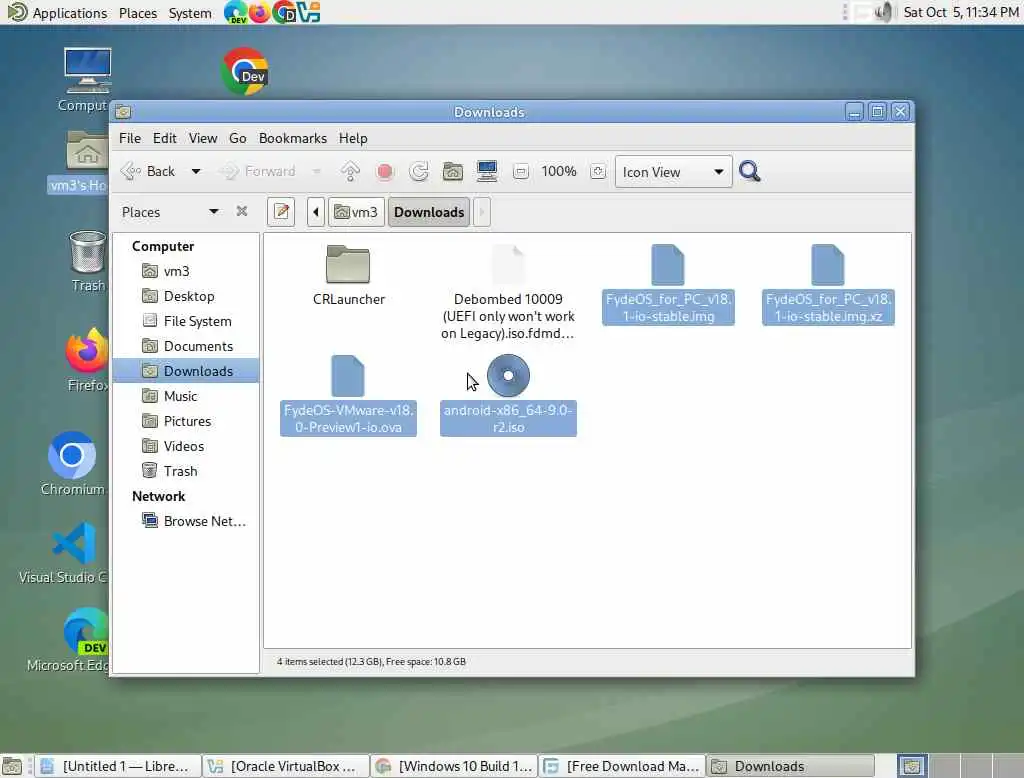Click the Back navigation button

pos(149,172)
